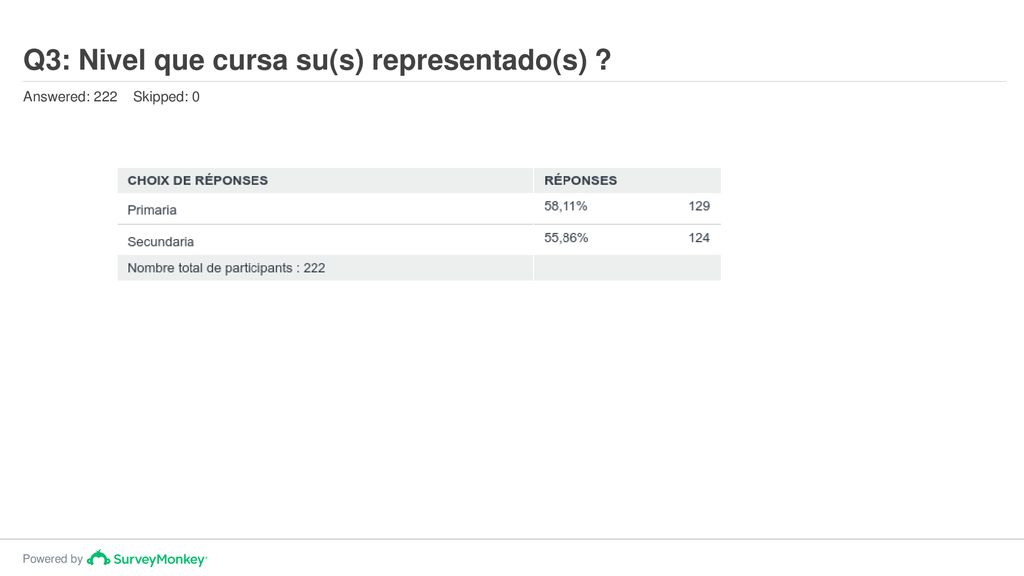Click the SurveyMonkey logo icon
Viewport: 1024px width, 576px height.
click(x=99, y=558)
